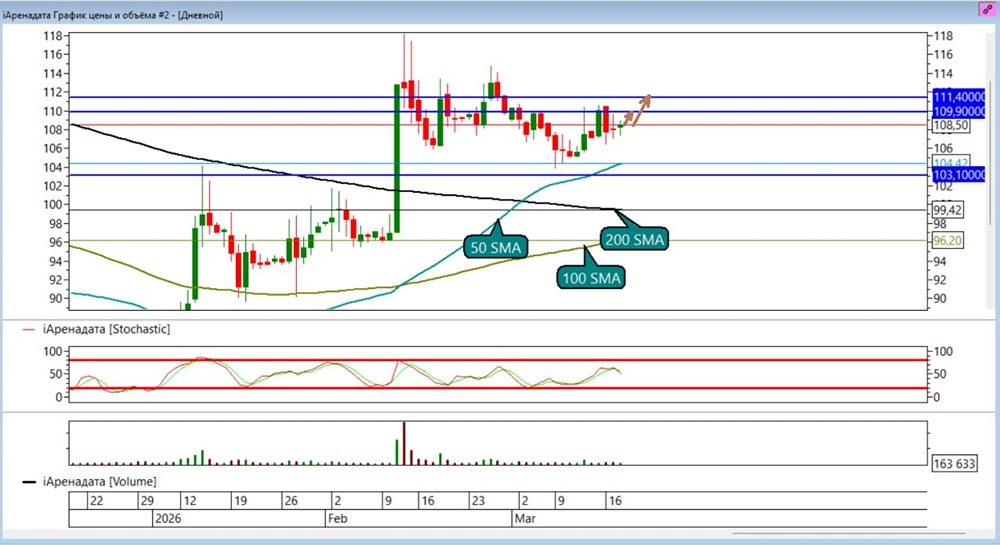Click the pink link icon in title bar corner
Image resolution: width=1000 pixels, height=545 pixels.
coord(988,10)
